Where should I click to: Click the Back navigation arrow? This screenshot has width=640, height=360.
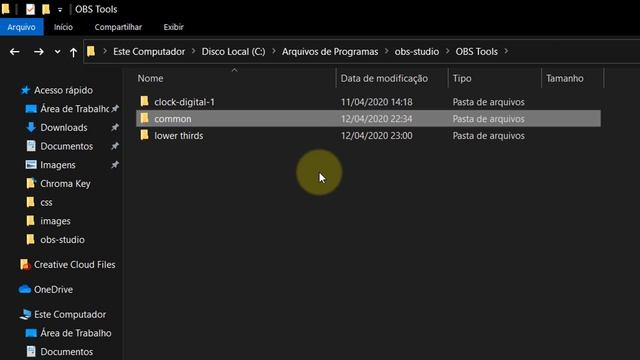pyautogui.click(x=15, y=52)
